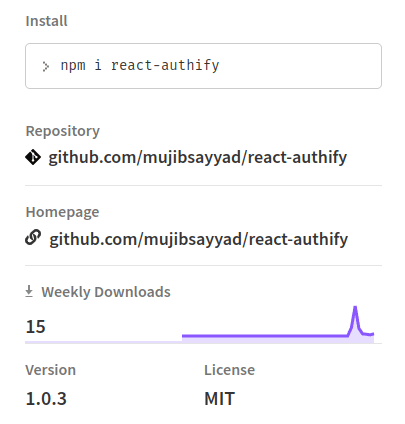Click the download arrow icon by Weekly Downloads
Image resolution: width=405 pixels, height=424 pixels.
tap(29, 291)
